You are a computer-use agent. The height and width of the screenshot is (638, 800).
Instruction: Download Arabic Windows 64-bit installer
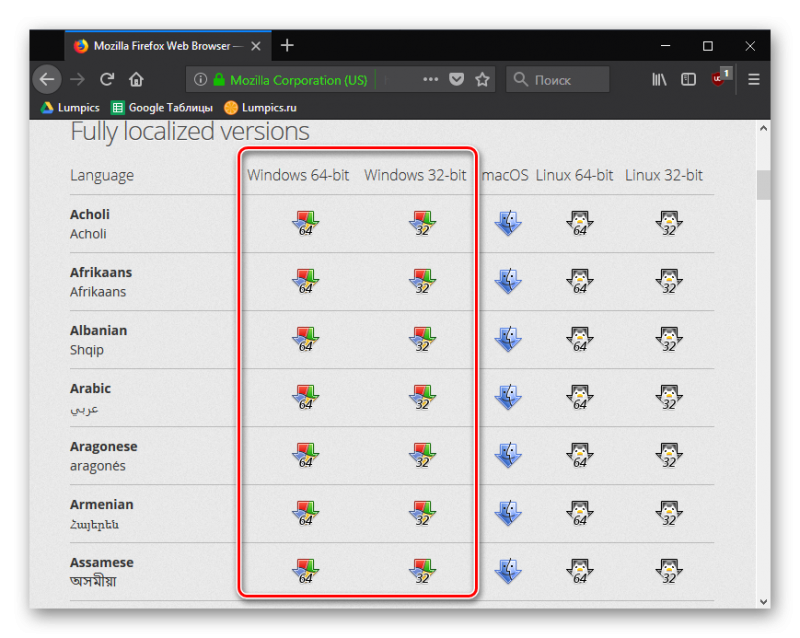pyautogui.click(x=305, y=398)
